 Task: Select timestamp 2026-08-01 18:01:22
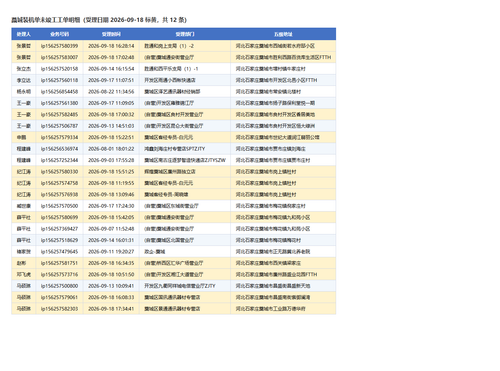(x=111, y=149)
